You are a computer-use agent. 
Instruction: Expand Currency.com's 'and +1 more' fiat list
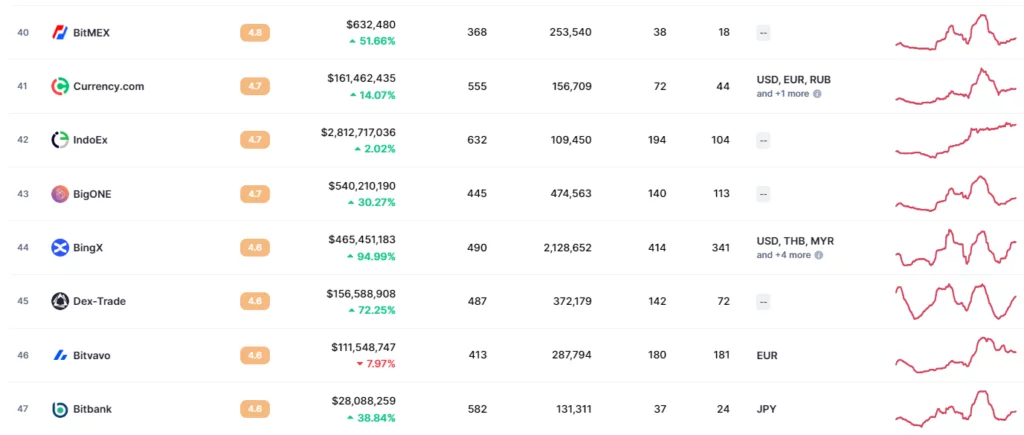[782, 94]
